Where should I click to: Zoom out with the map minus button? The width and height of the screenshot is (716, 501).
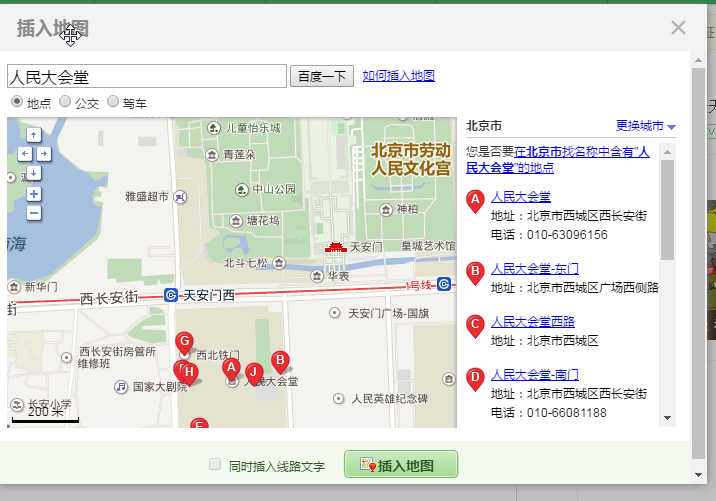pos(33,213)
